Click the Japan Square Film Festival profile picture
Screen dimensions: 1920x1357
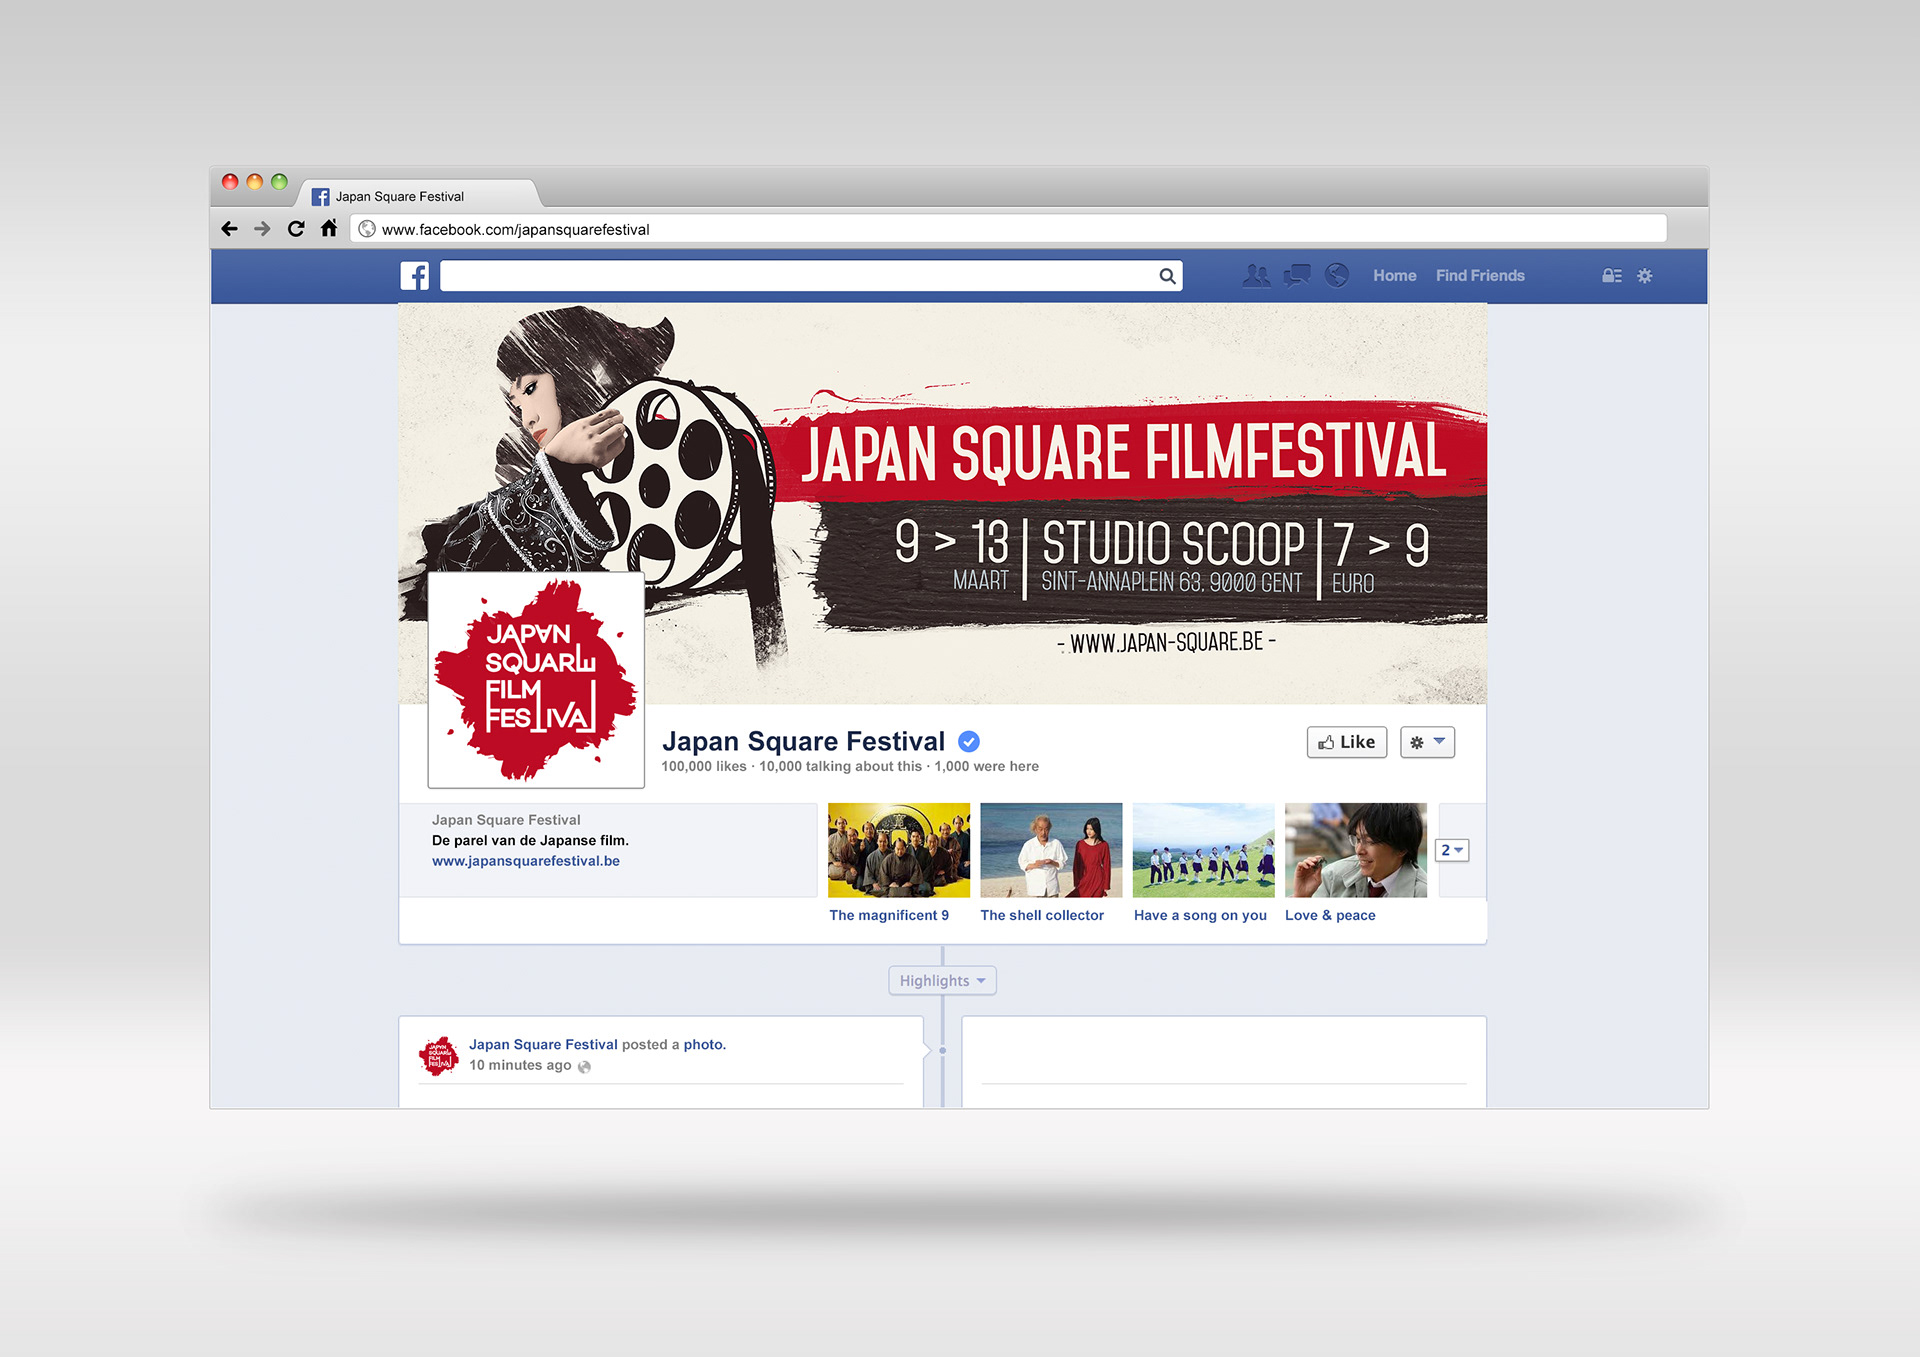pyautogui.click(x=536, y=680)
